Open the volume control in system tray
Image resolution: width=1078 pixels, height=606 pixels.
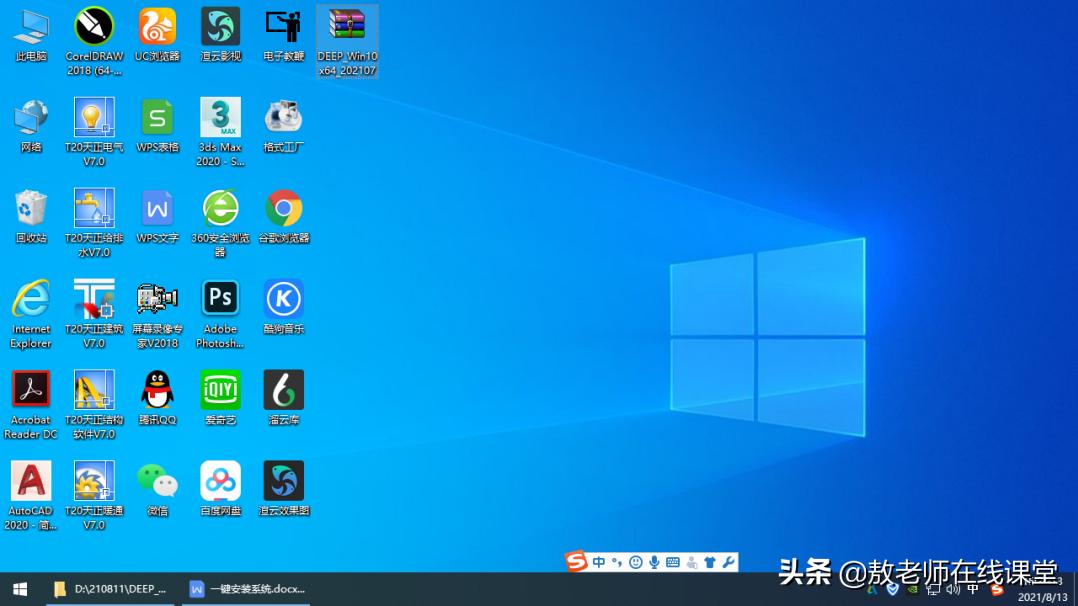click(952, 589)
